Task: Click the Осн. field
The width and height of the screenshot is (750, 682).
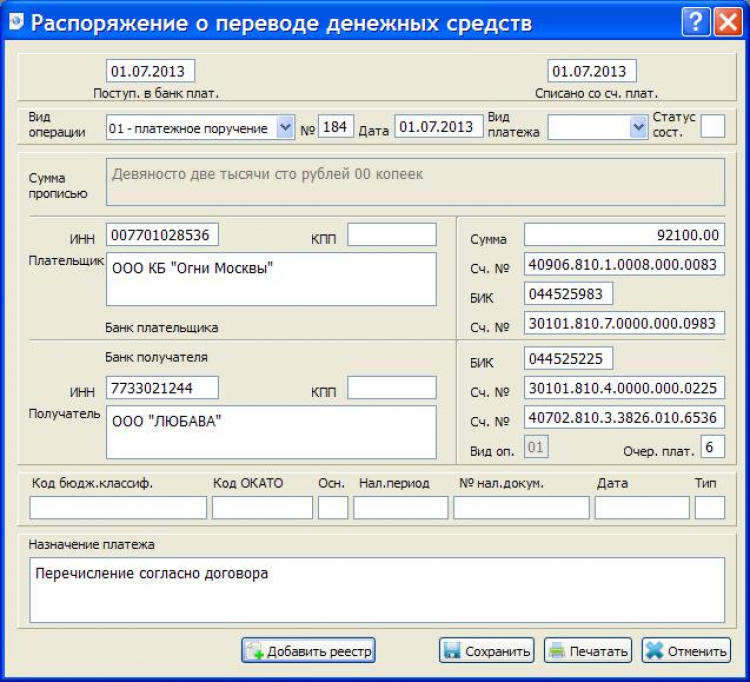Action: [x=333, y=507]
